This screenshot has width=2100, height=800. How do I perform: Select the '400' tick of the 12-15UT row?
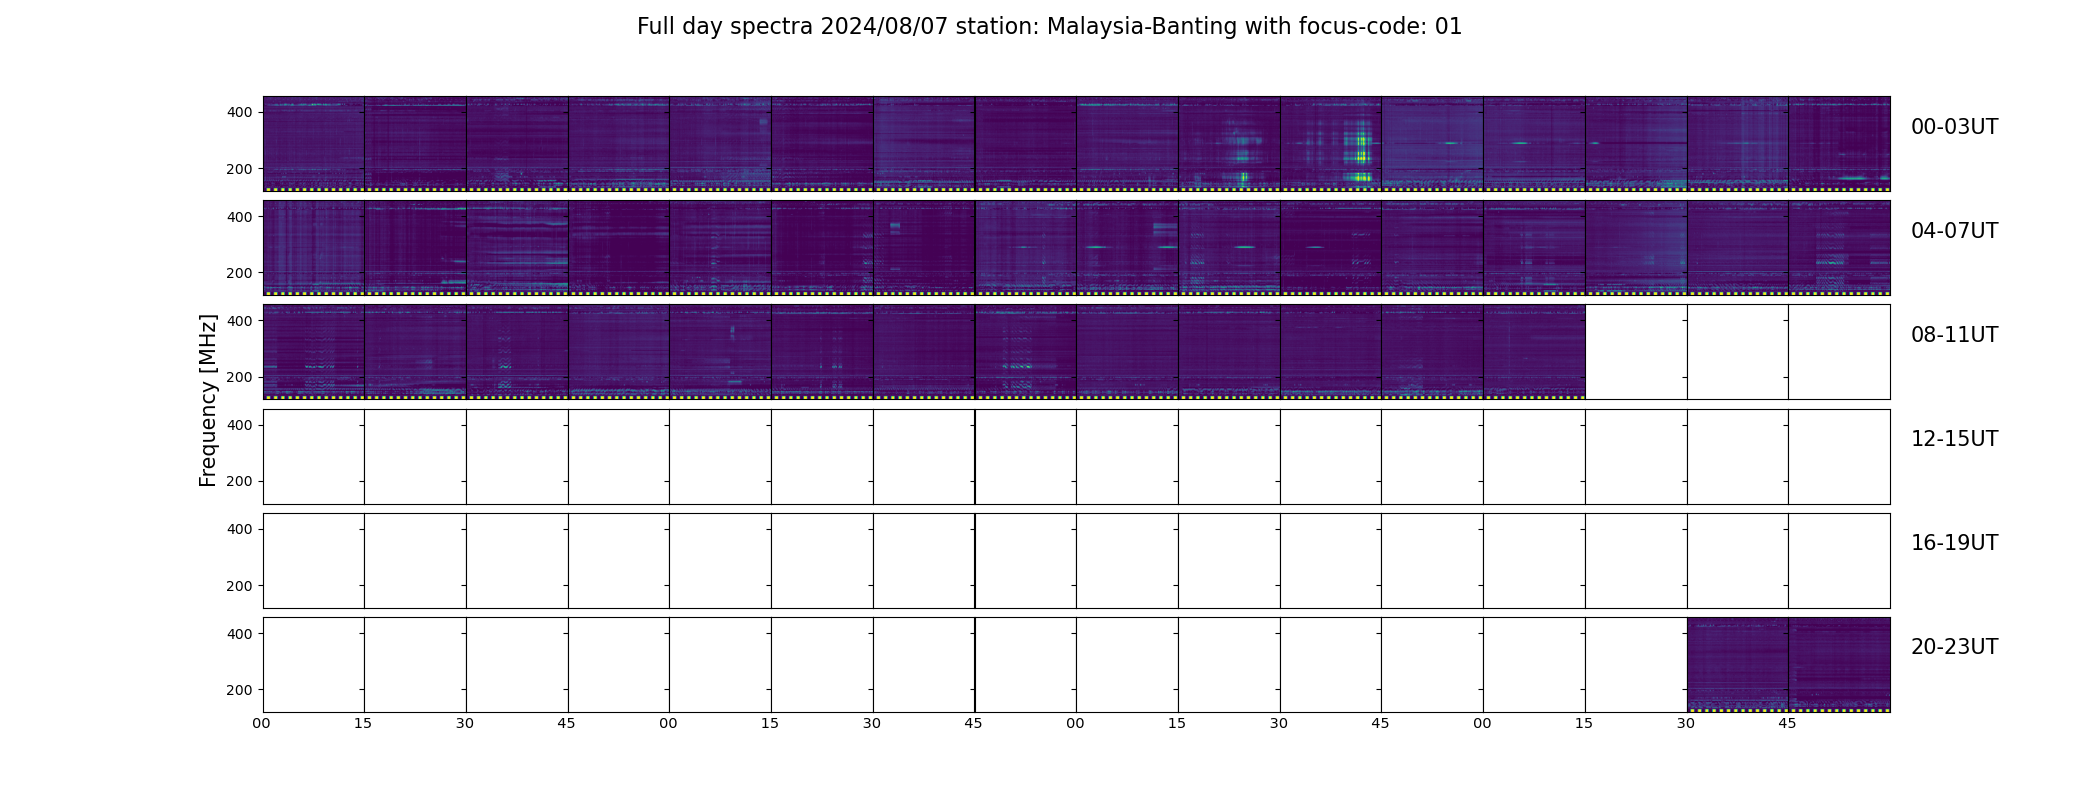coord(240,425)
